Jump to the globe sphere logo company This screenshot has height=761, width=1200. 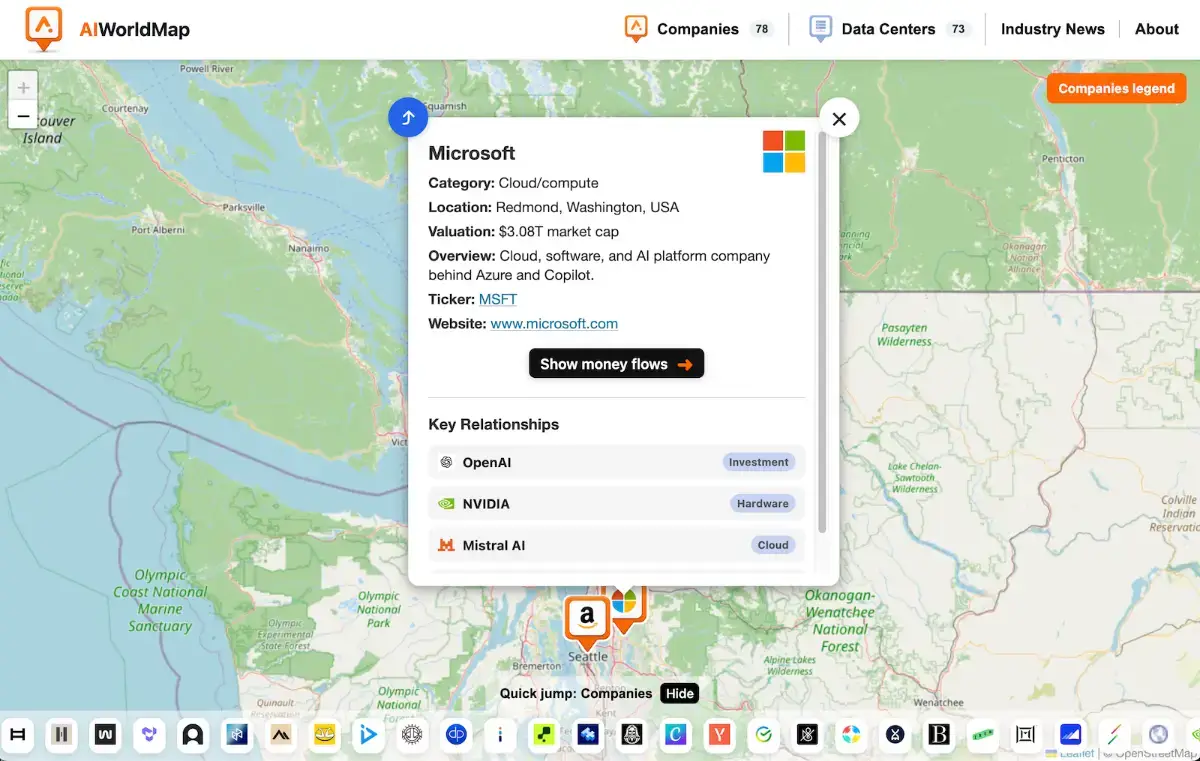point(1158,735)
